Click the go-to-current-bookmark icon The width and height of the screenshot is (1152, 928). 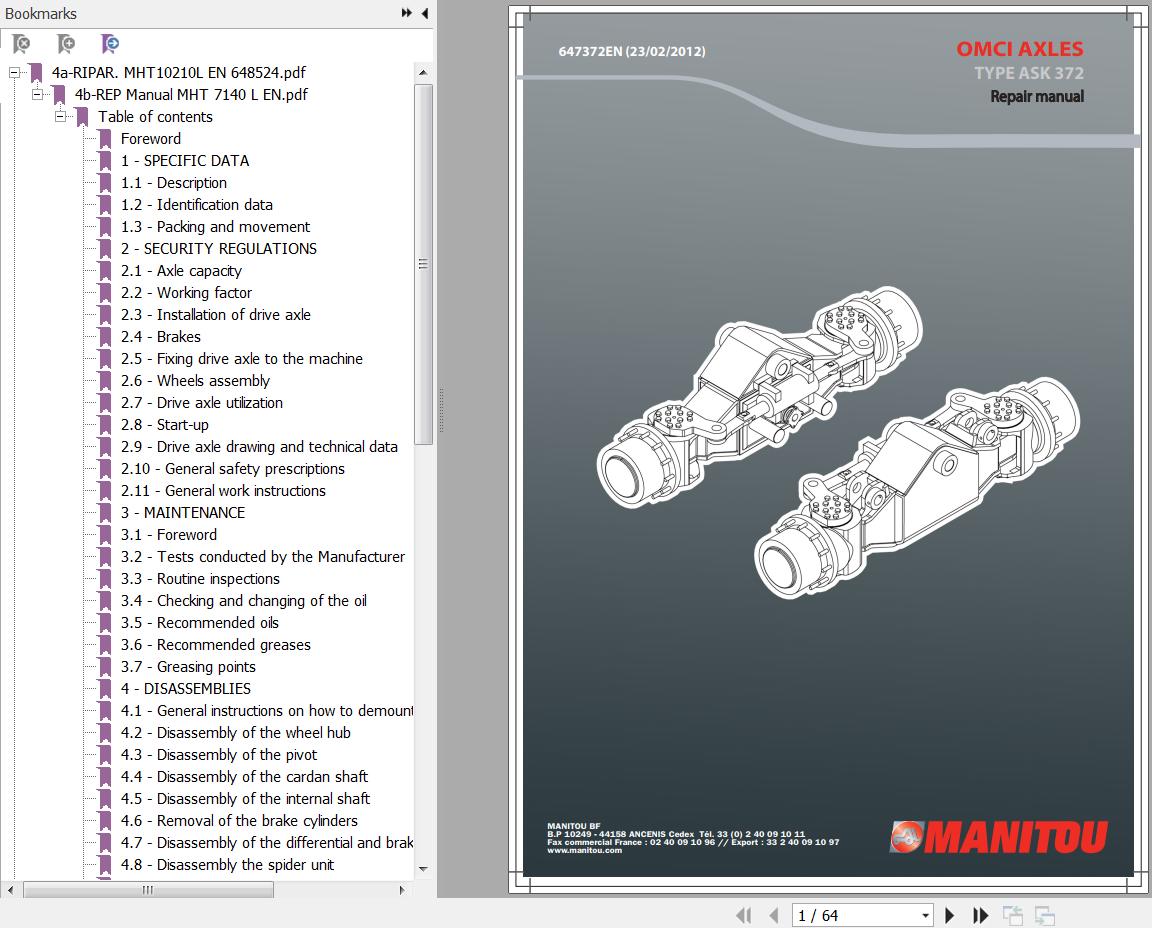pyautogui.click(x=110, y=44)
